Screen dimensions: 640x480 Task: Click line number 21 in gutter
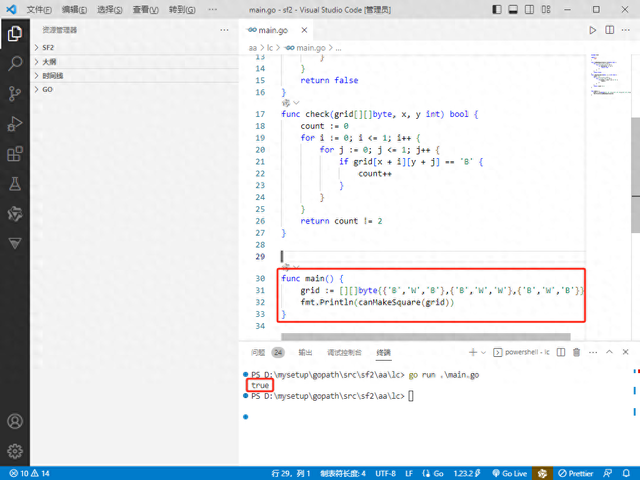(x=260, y=162)
